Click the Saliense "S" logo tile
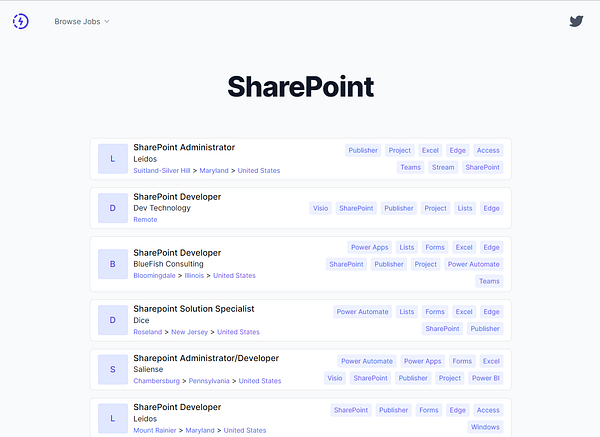Viewport: 600px width, 437px height. (113, 369)
